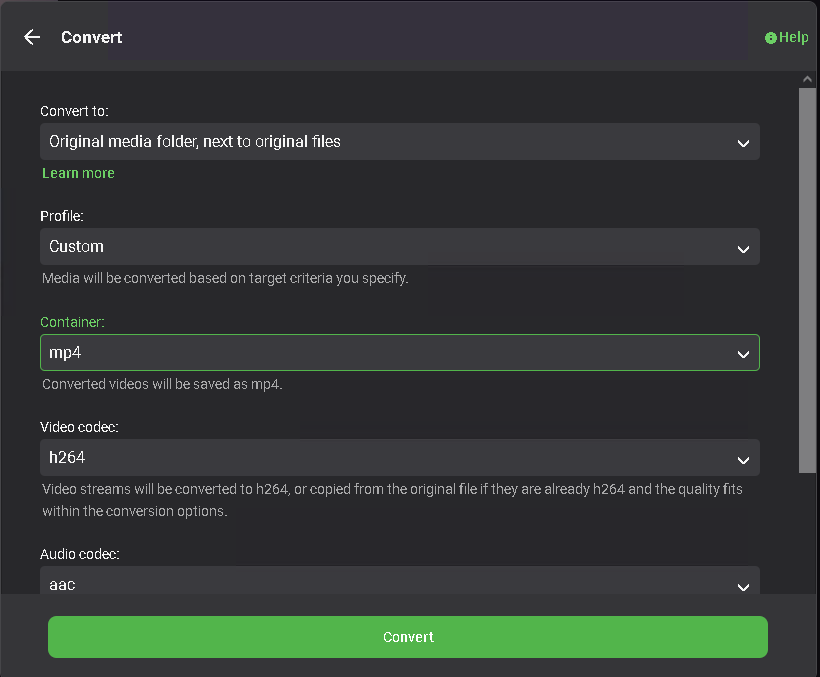Viewport: 820px width, 677px height.
Task: Open the Video codec dropdown chevron
Action: (743, 460)
